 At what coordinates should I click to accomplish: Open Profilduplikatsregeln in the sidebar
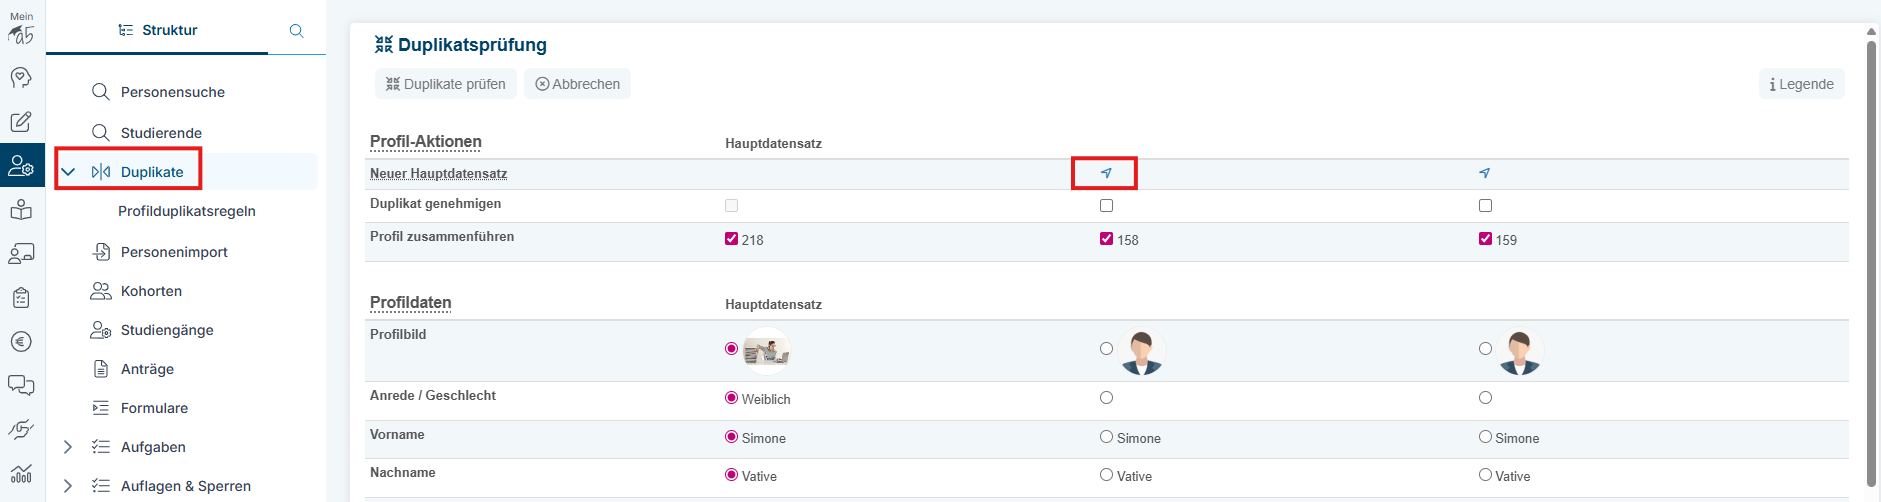click(x=187, y=211)
